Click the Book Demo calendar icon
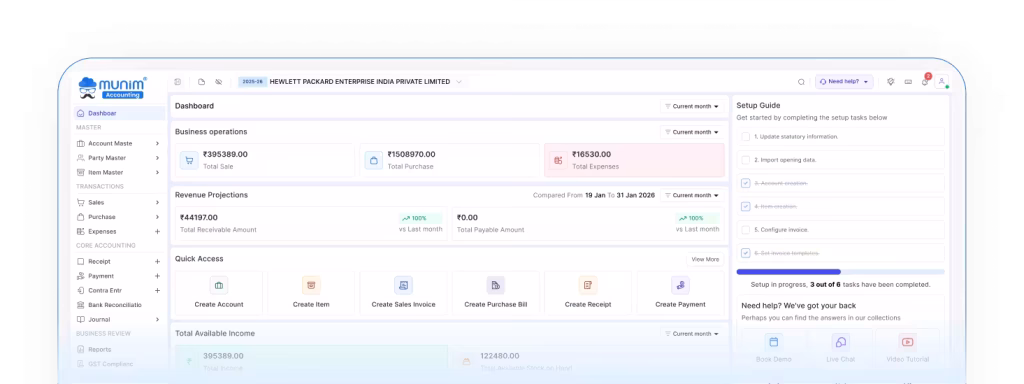 pos(774,342)
